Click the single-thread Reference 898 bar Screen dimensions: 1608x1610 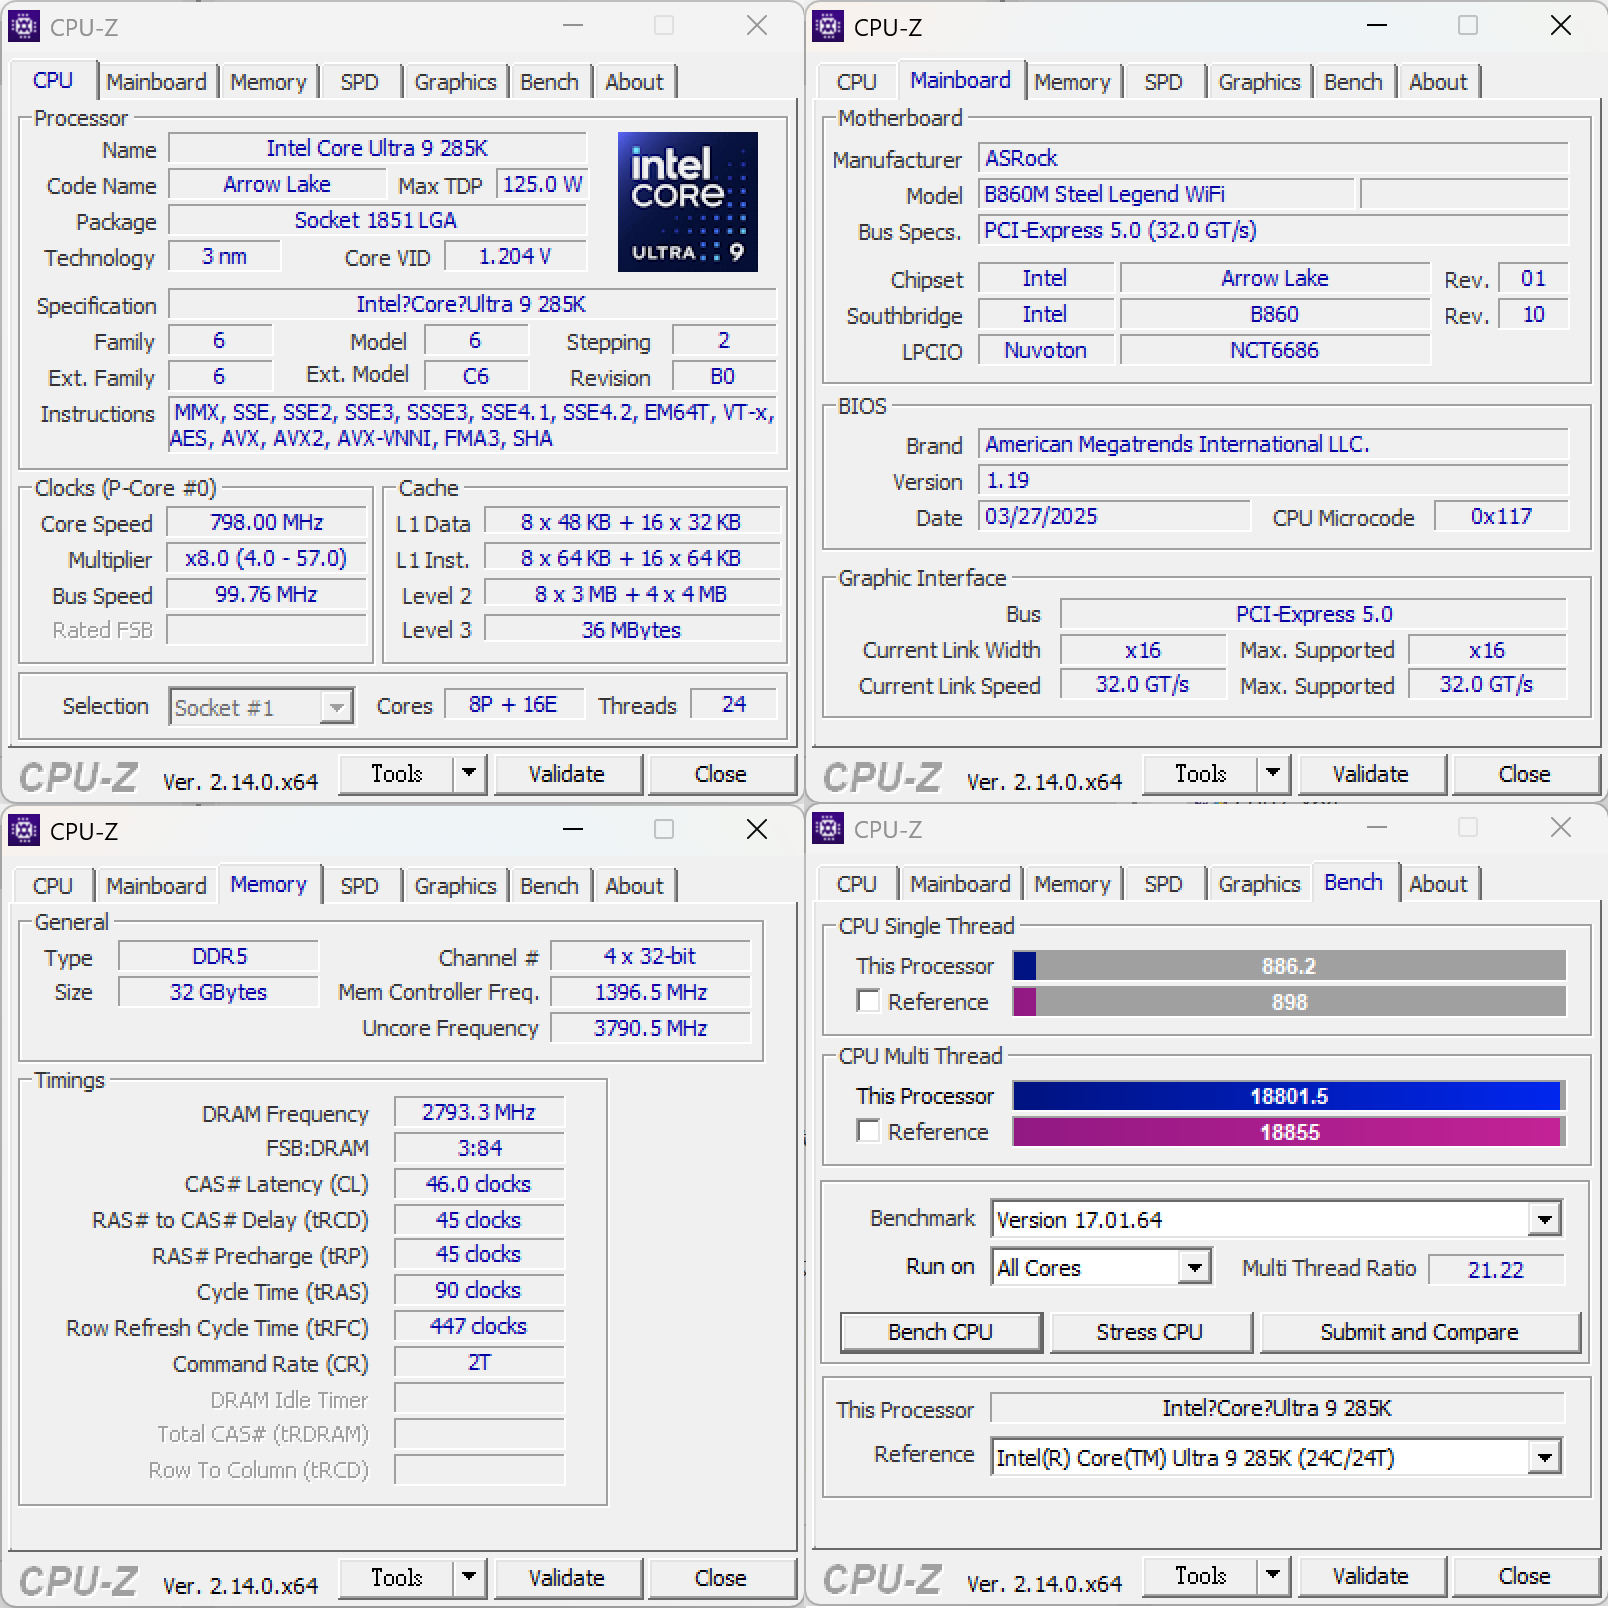click(1288, 1002)
